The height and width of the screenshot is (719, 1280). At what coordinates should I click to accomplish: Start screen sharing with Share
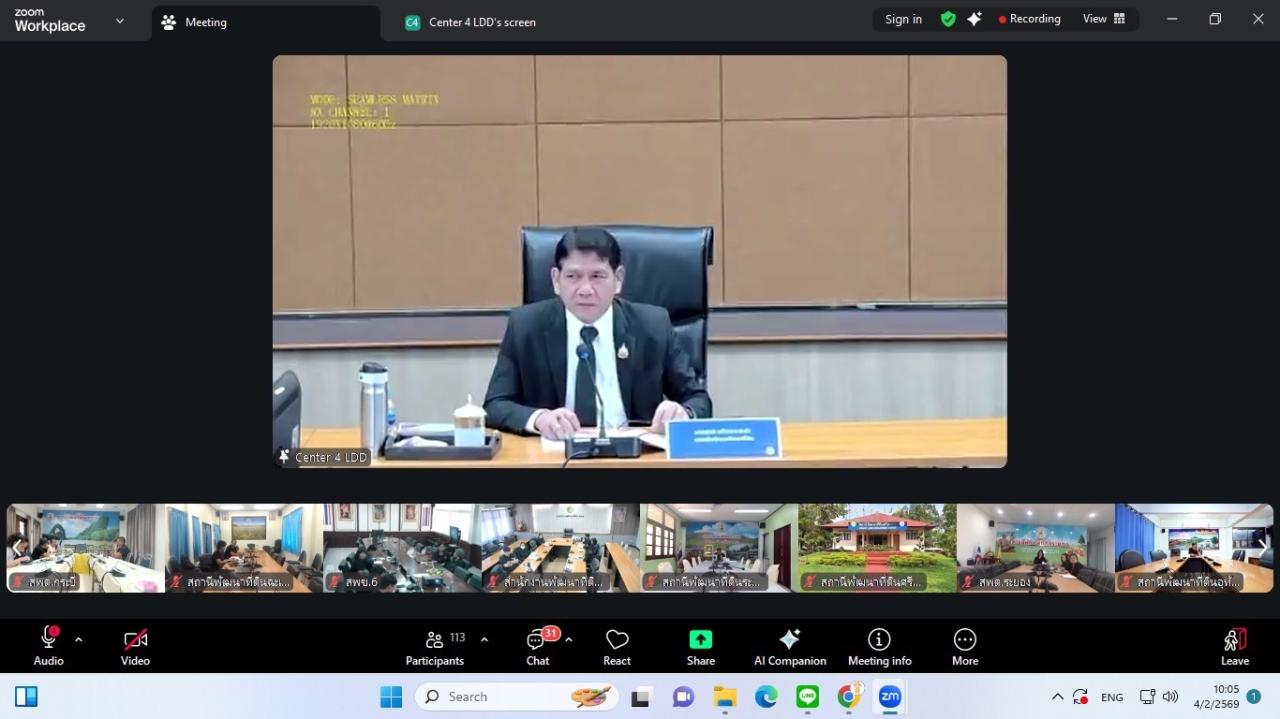click(x=700, y=646)
